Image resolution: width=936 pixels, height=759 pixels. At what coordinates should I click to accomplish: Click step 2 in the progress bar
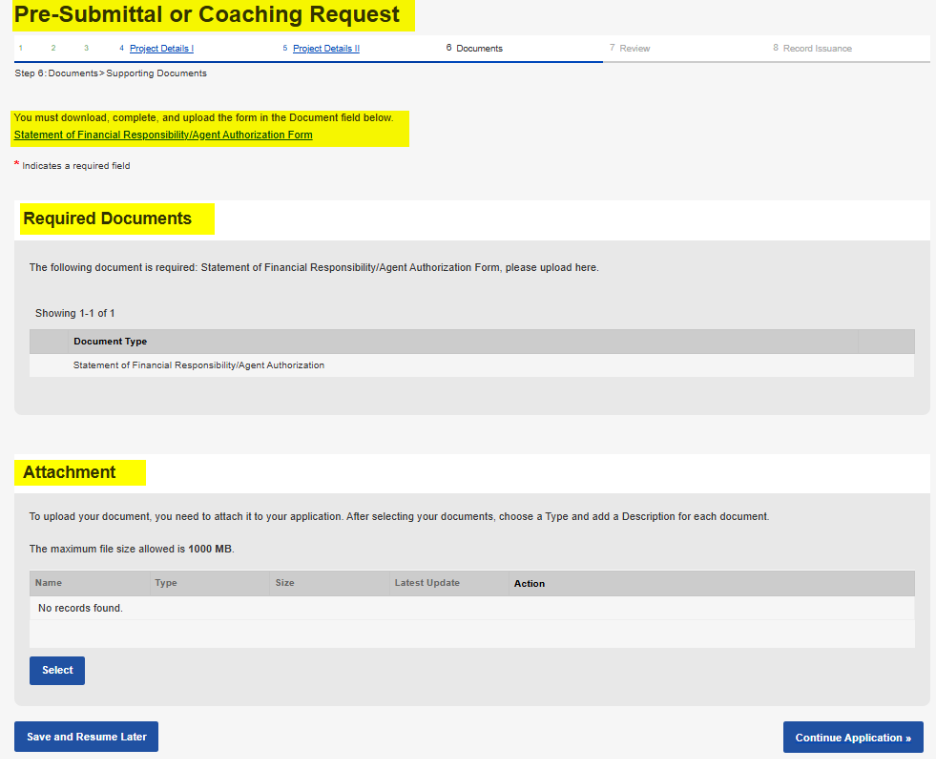pyautogui.click(x=53, y=47)
